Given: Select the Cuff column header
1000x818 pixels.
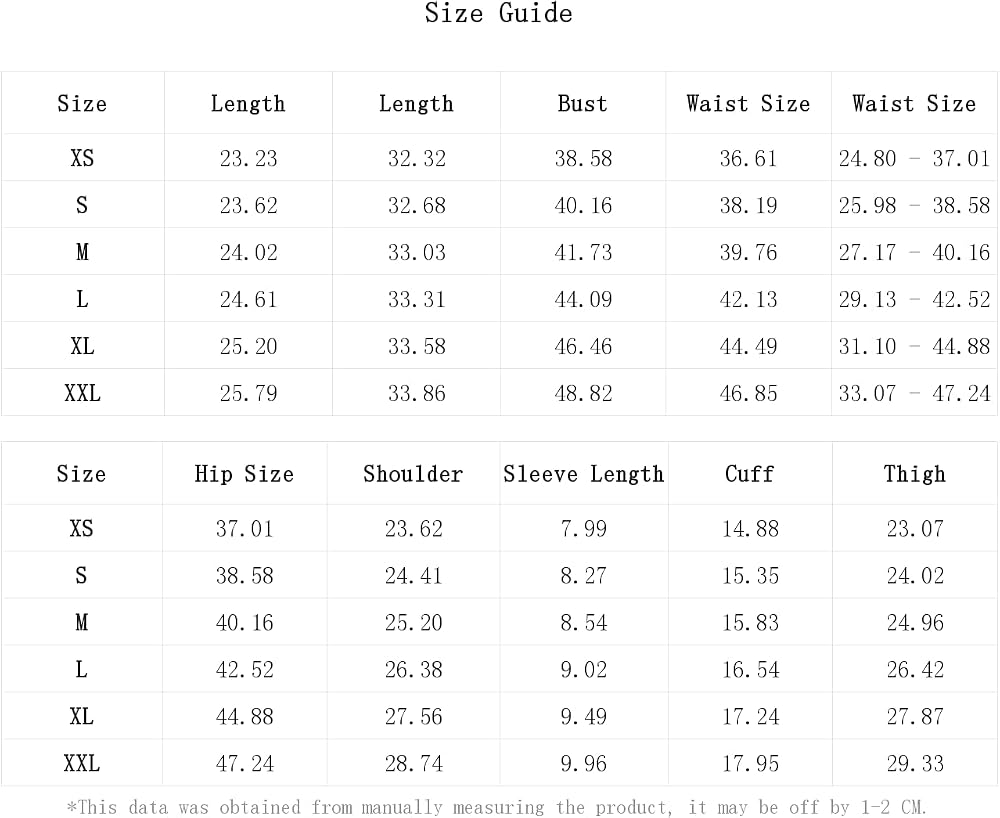Looking at the screenshot, I should pyautogui.click(x=749, y=474).
